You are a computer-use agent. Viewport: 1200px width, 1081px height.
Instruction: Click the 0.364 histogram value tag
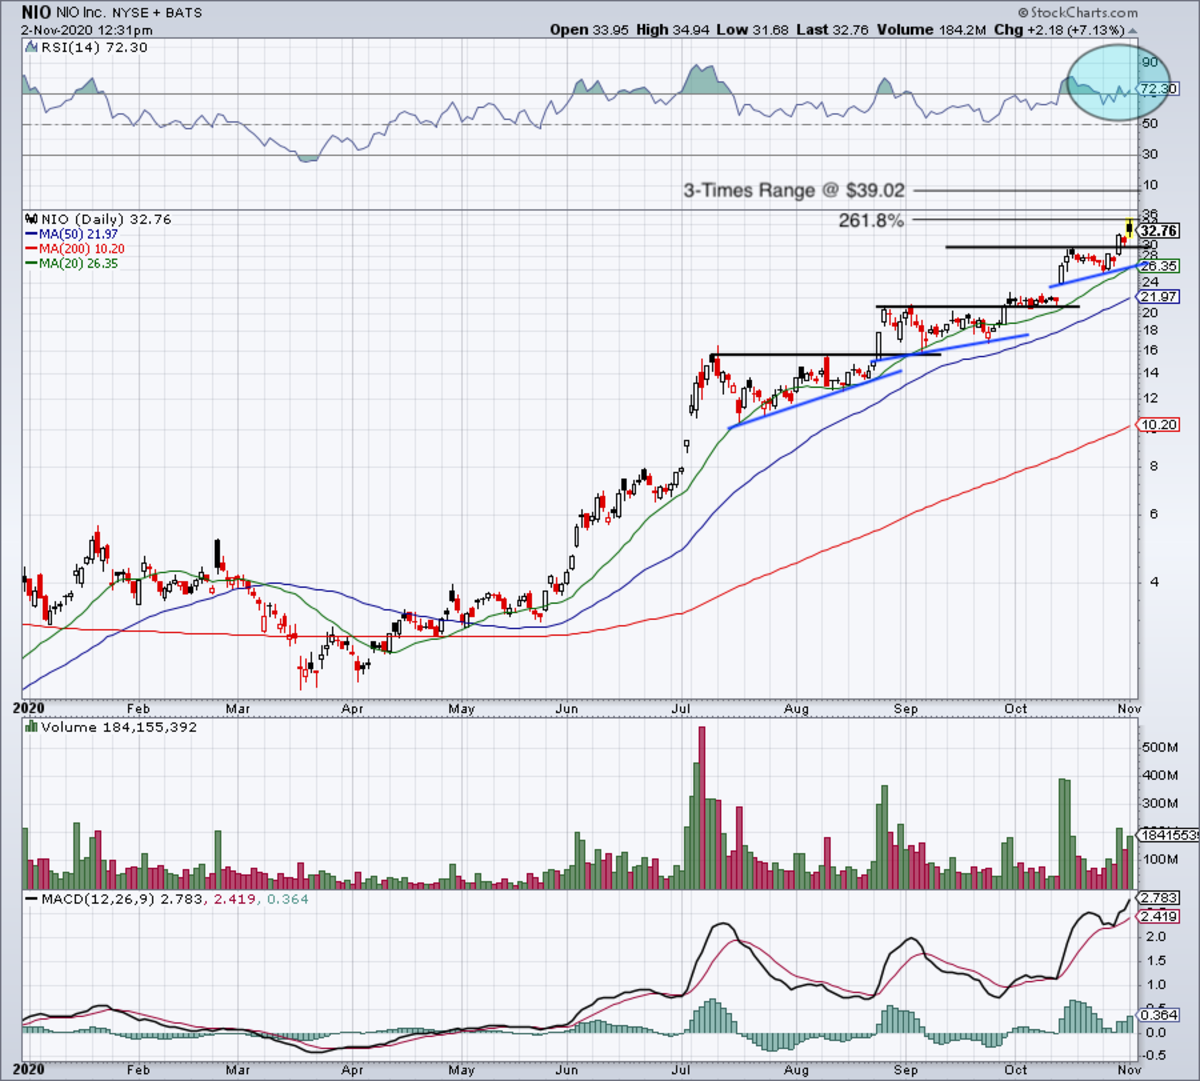pos(1159,1015)
